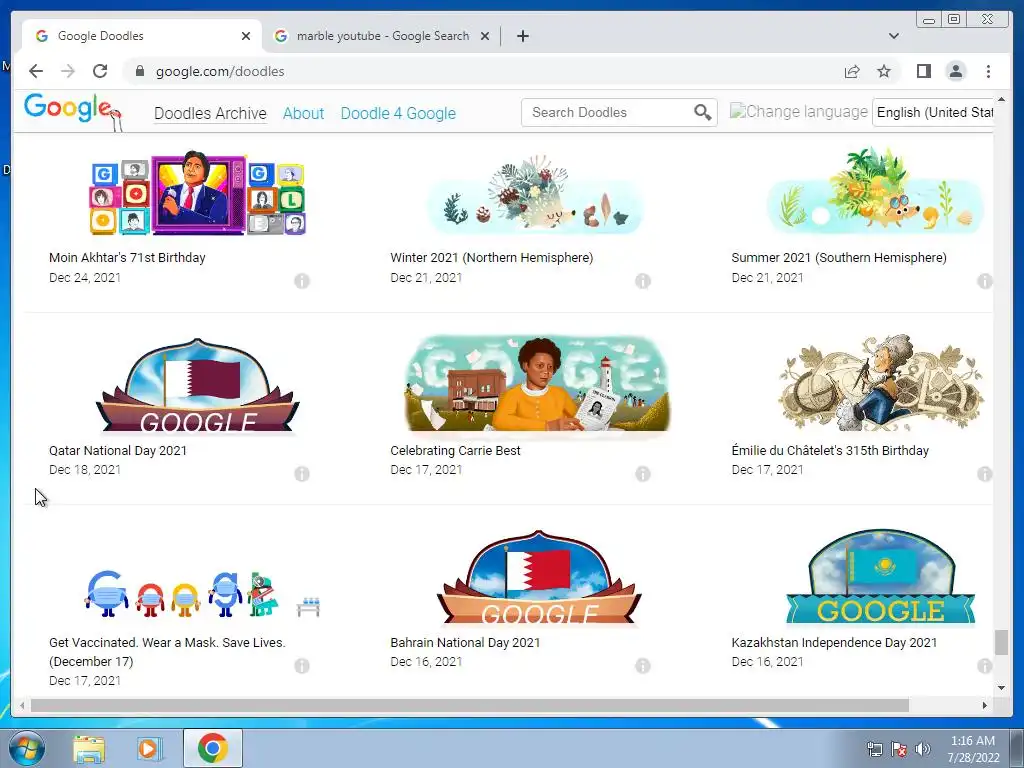Screen dimensions: 1024x768
Task: Click the Summer 2021 doodle image
Action: [x=875, y=191]
